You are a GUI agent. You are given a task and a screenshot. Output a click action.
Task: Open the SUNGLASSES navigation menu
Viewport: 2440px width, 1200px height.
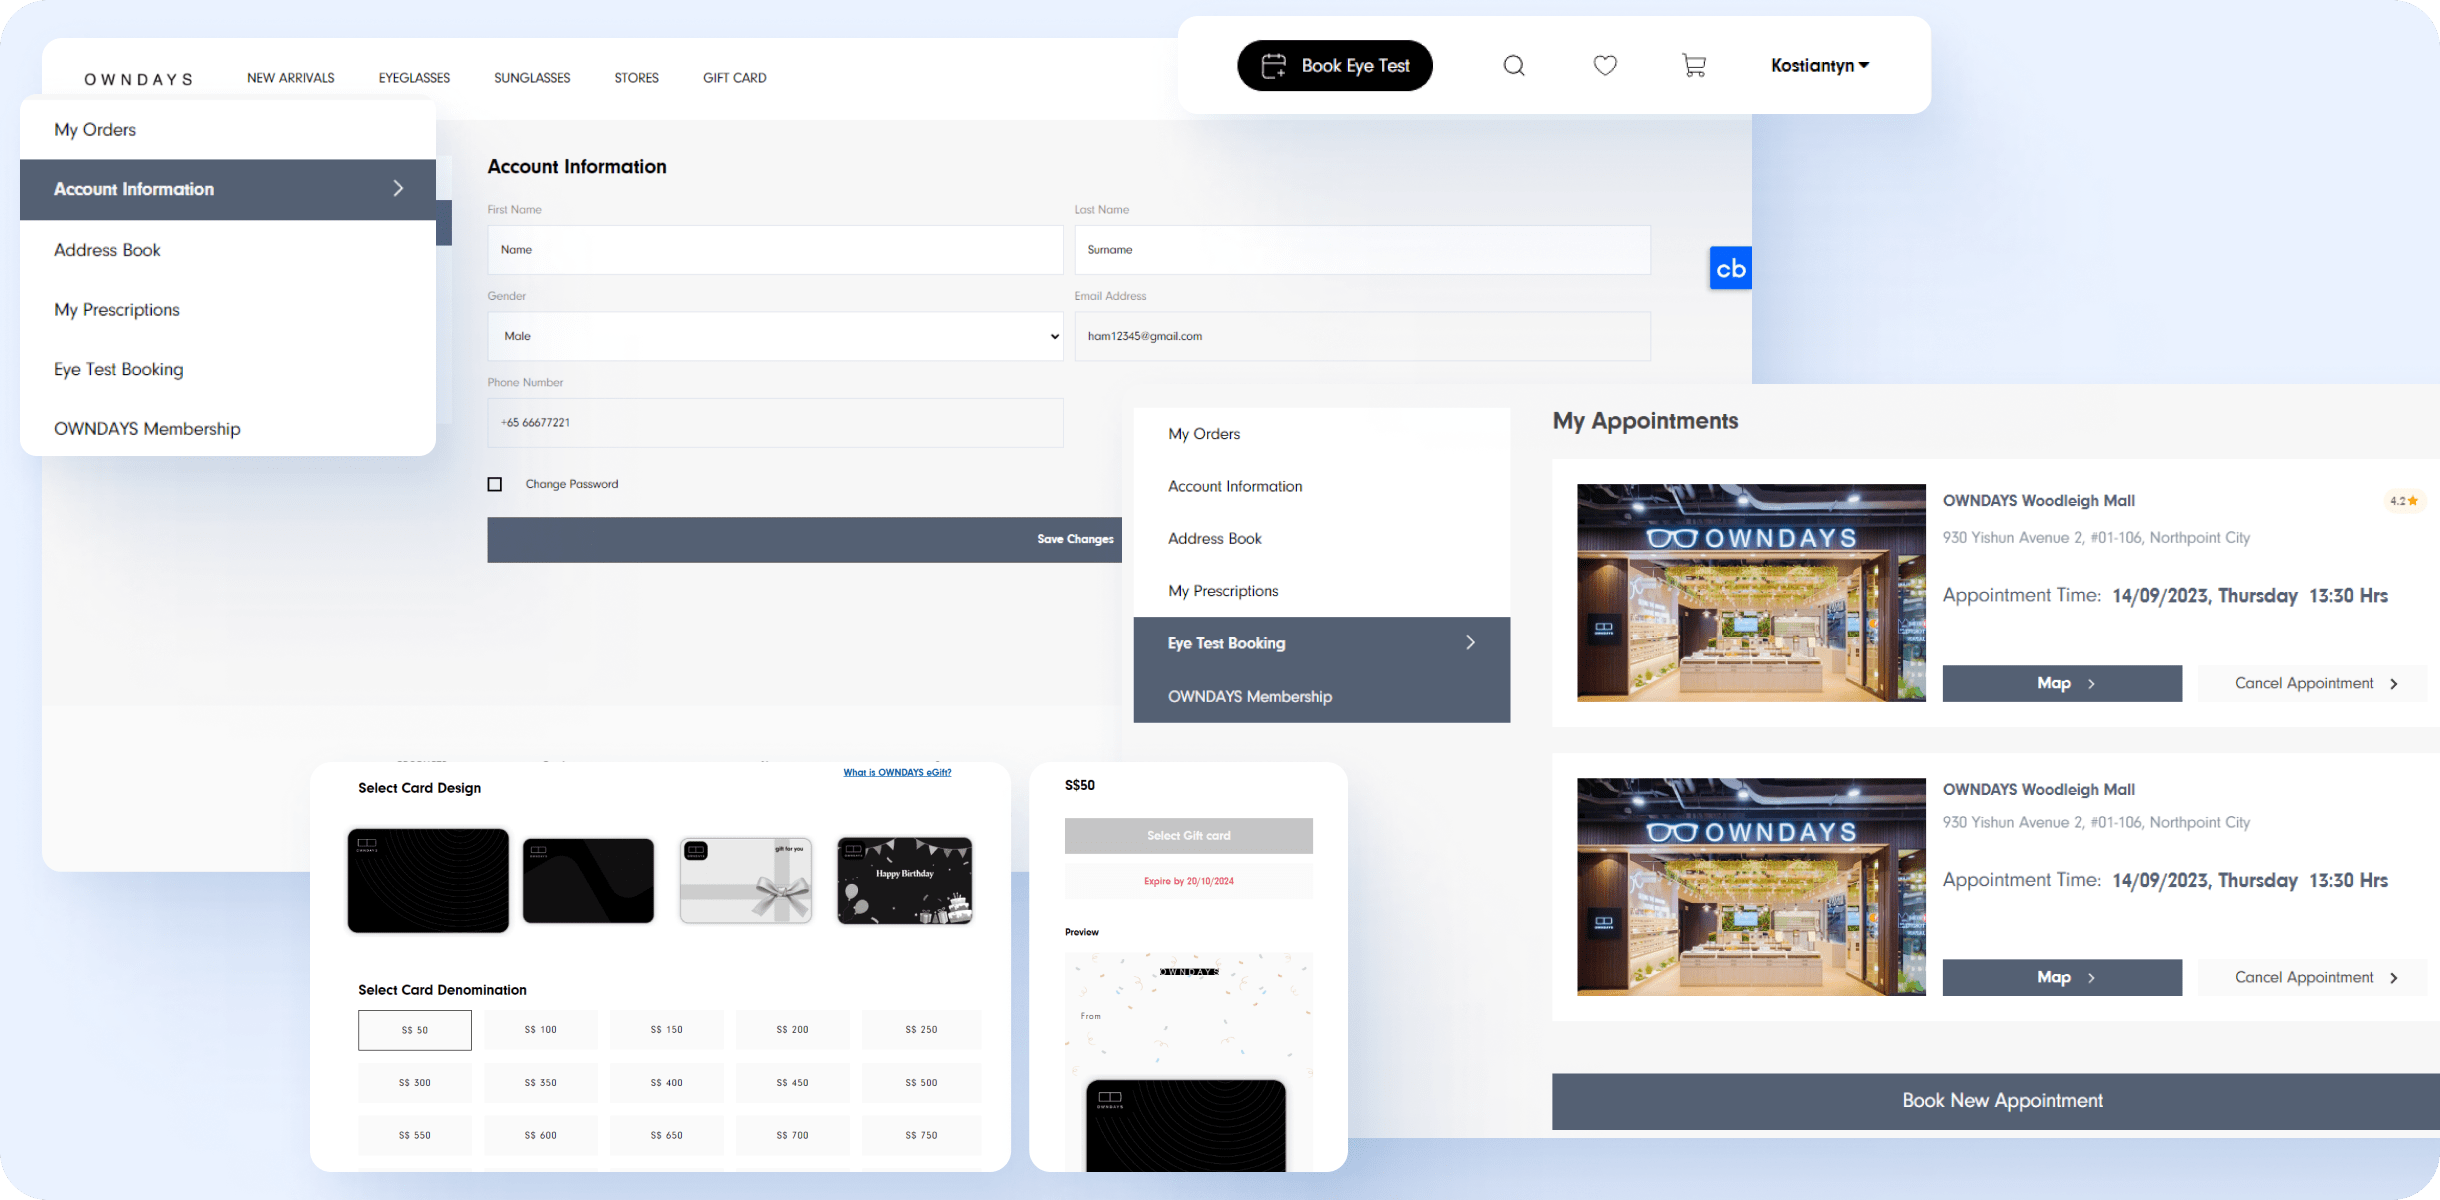coord(532,78)
